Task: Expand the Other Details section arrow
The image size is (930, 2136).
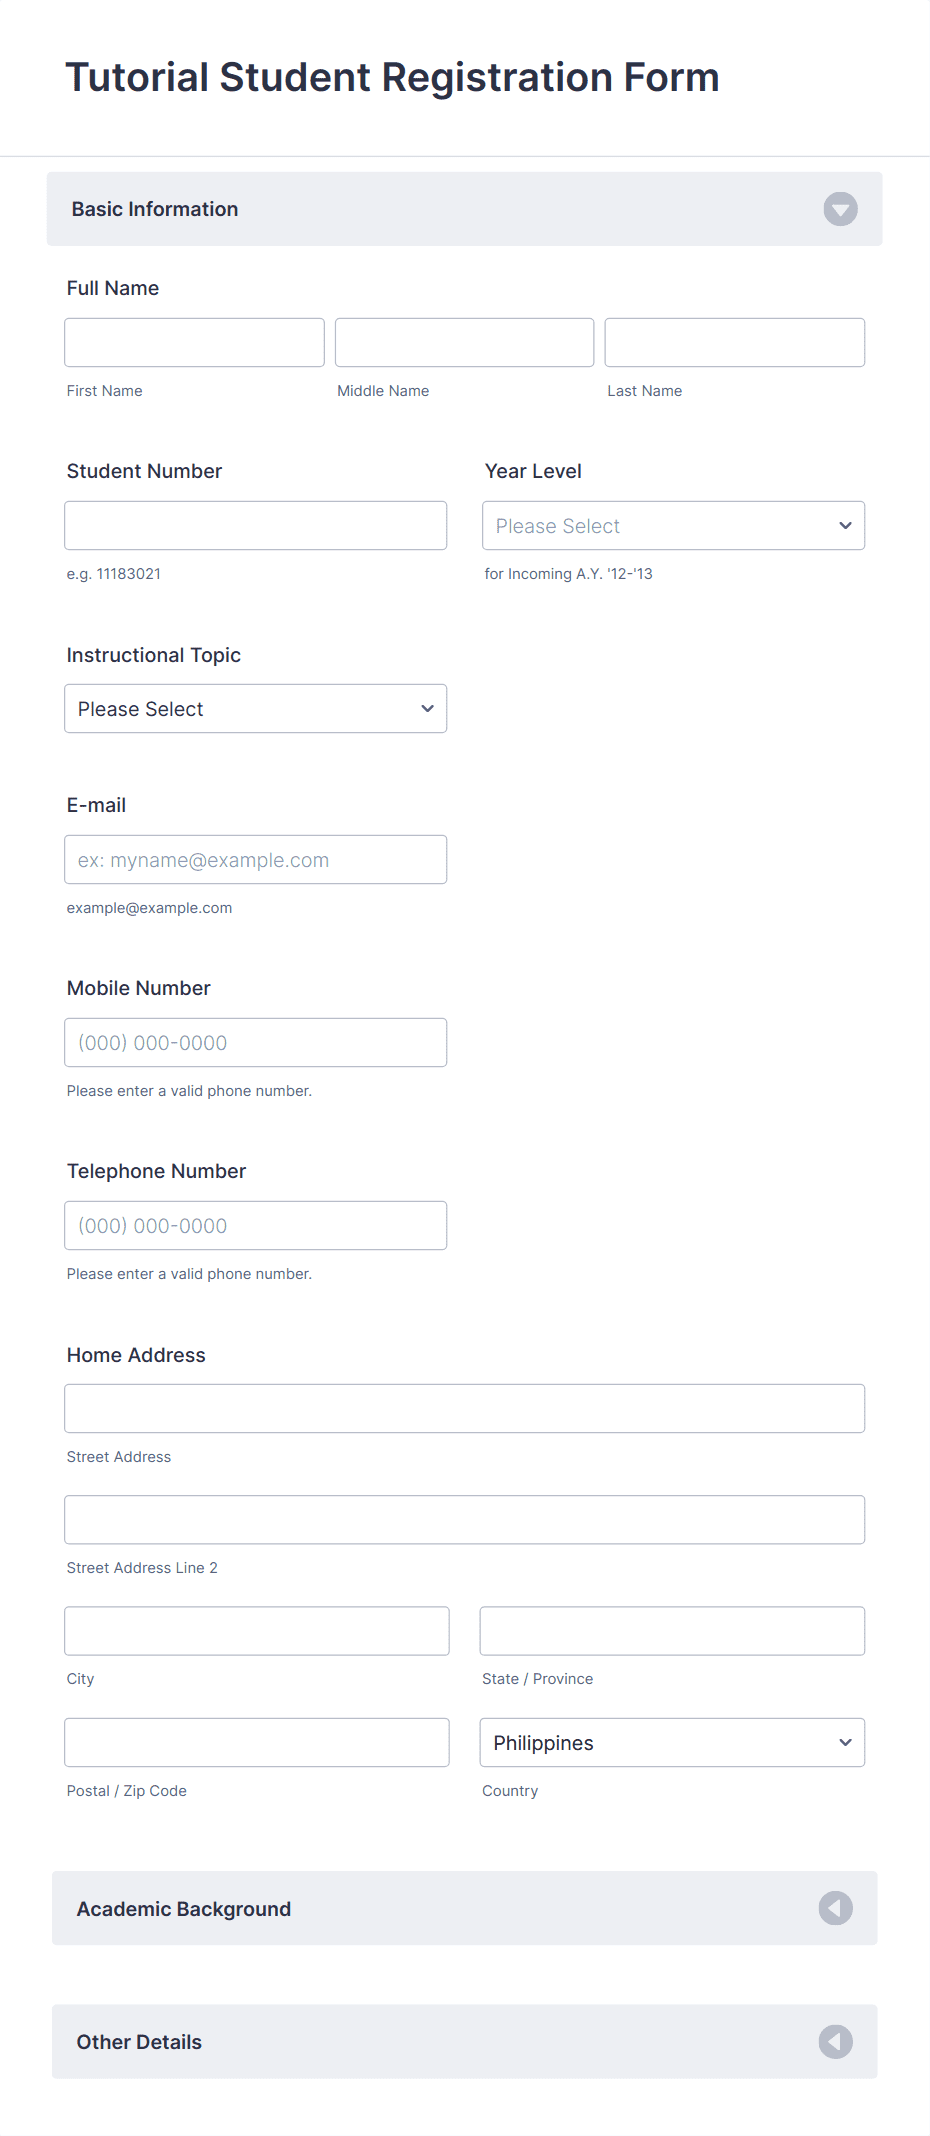Action: click(x=836, y=2042)
